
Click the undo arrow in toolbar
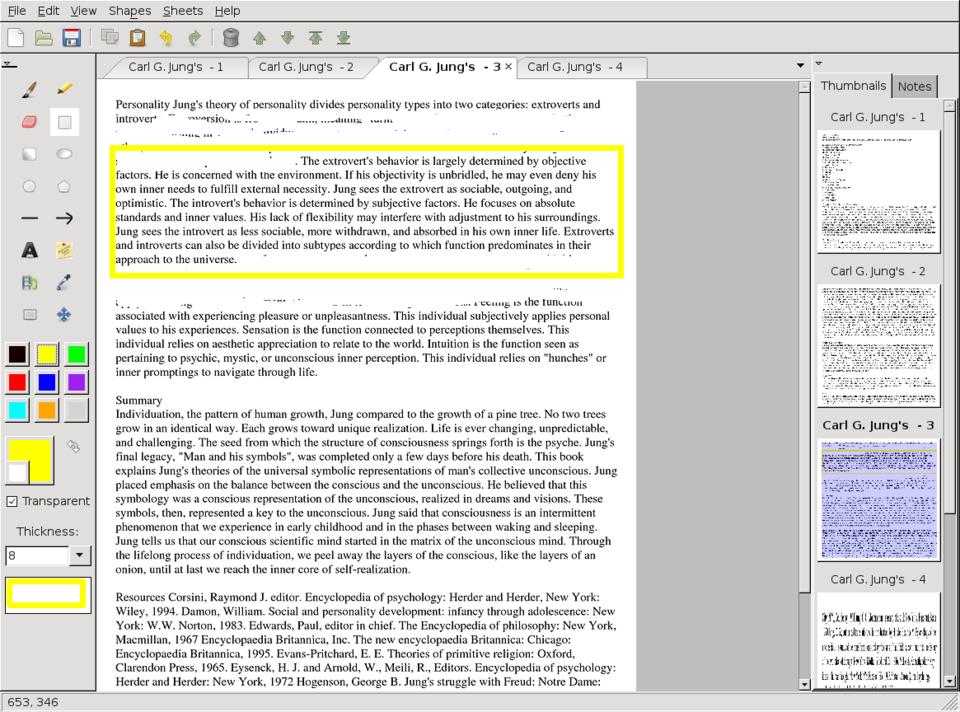(x=165, y=38)
